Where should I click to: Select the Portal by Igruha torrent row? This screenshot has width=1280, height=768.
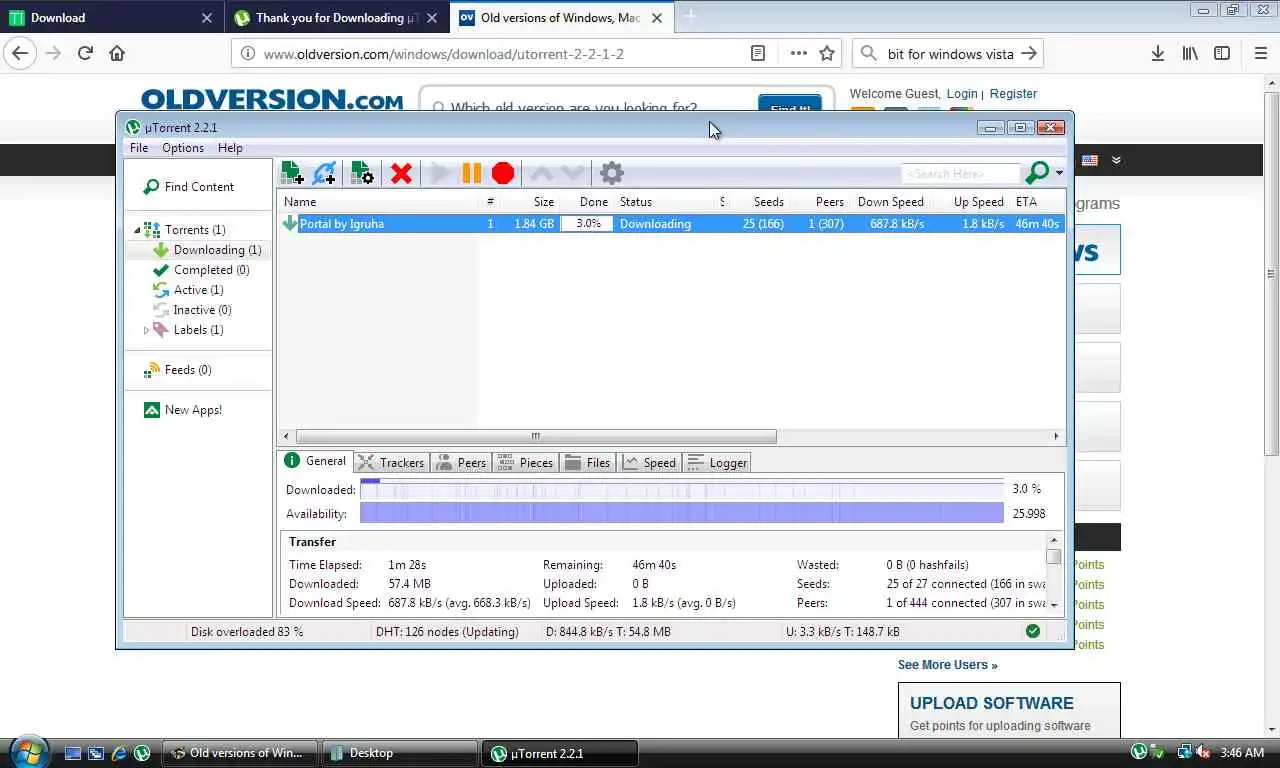671,224
